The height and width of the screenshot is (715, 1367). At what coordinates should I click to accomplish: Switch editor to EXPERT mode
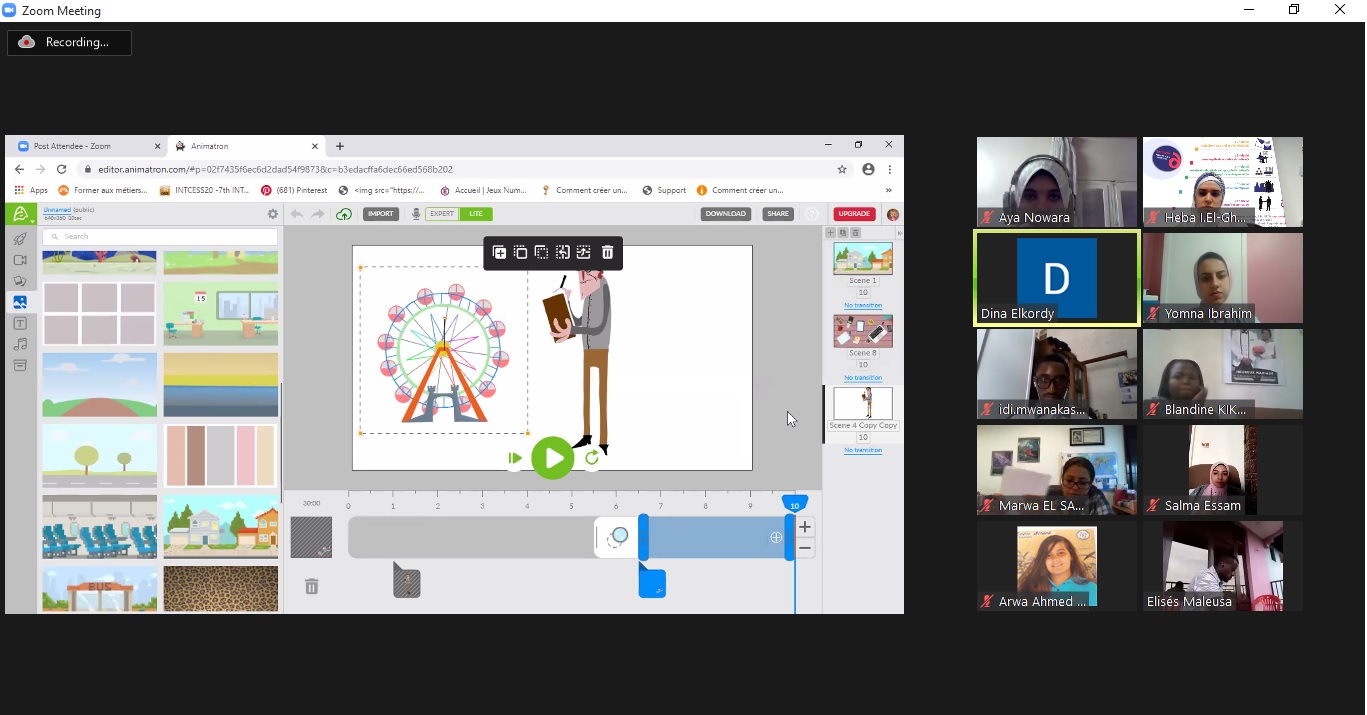click(x=442, y=214)
